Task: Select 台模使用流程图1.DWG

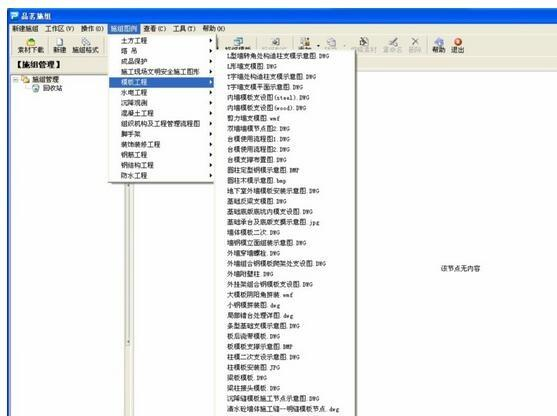Action: (x=259, y=139)
